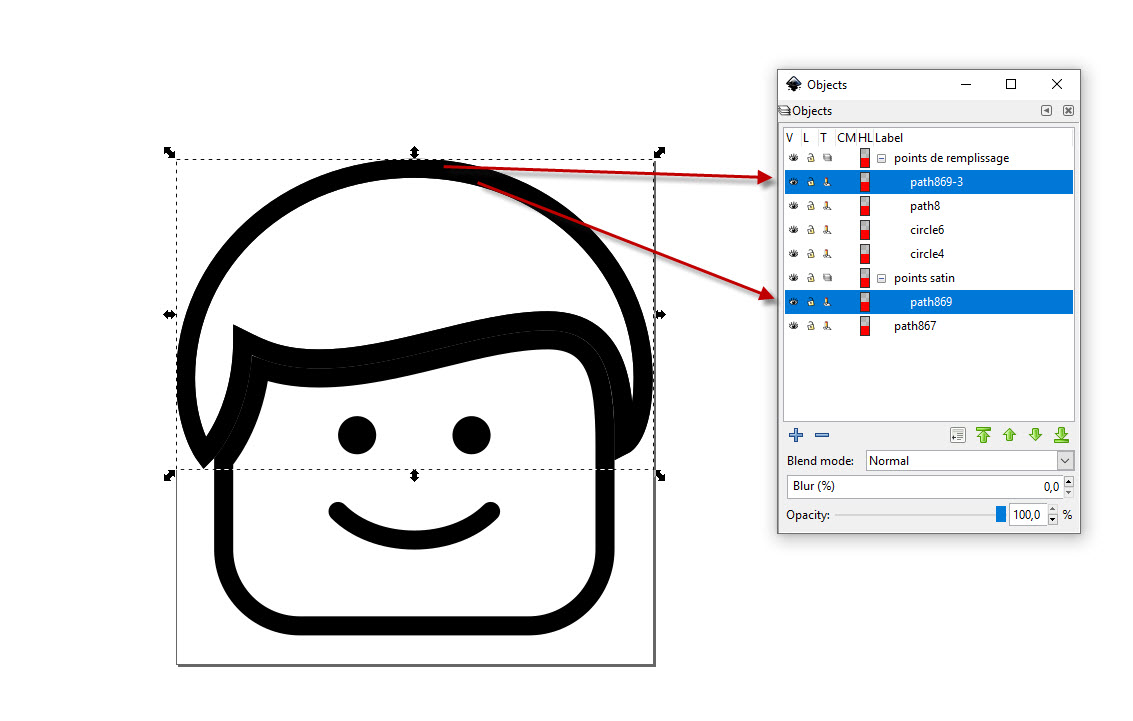Hide the circle6 object via eye icon

793,230
